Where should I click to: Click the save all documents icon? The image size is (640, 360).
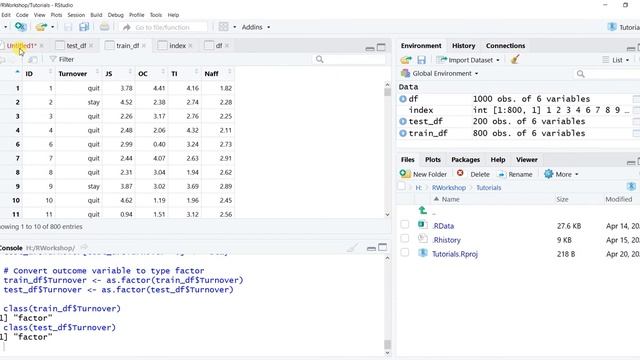tap(84, 27)
